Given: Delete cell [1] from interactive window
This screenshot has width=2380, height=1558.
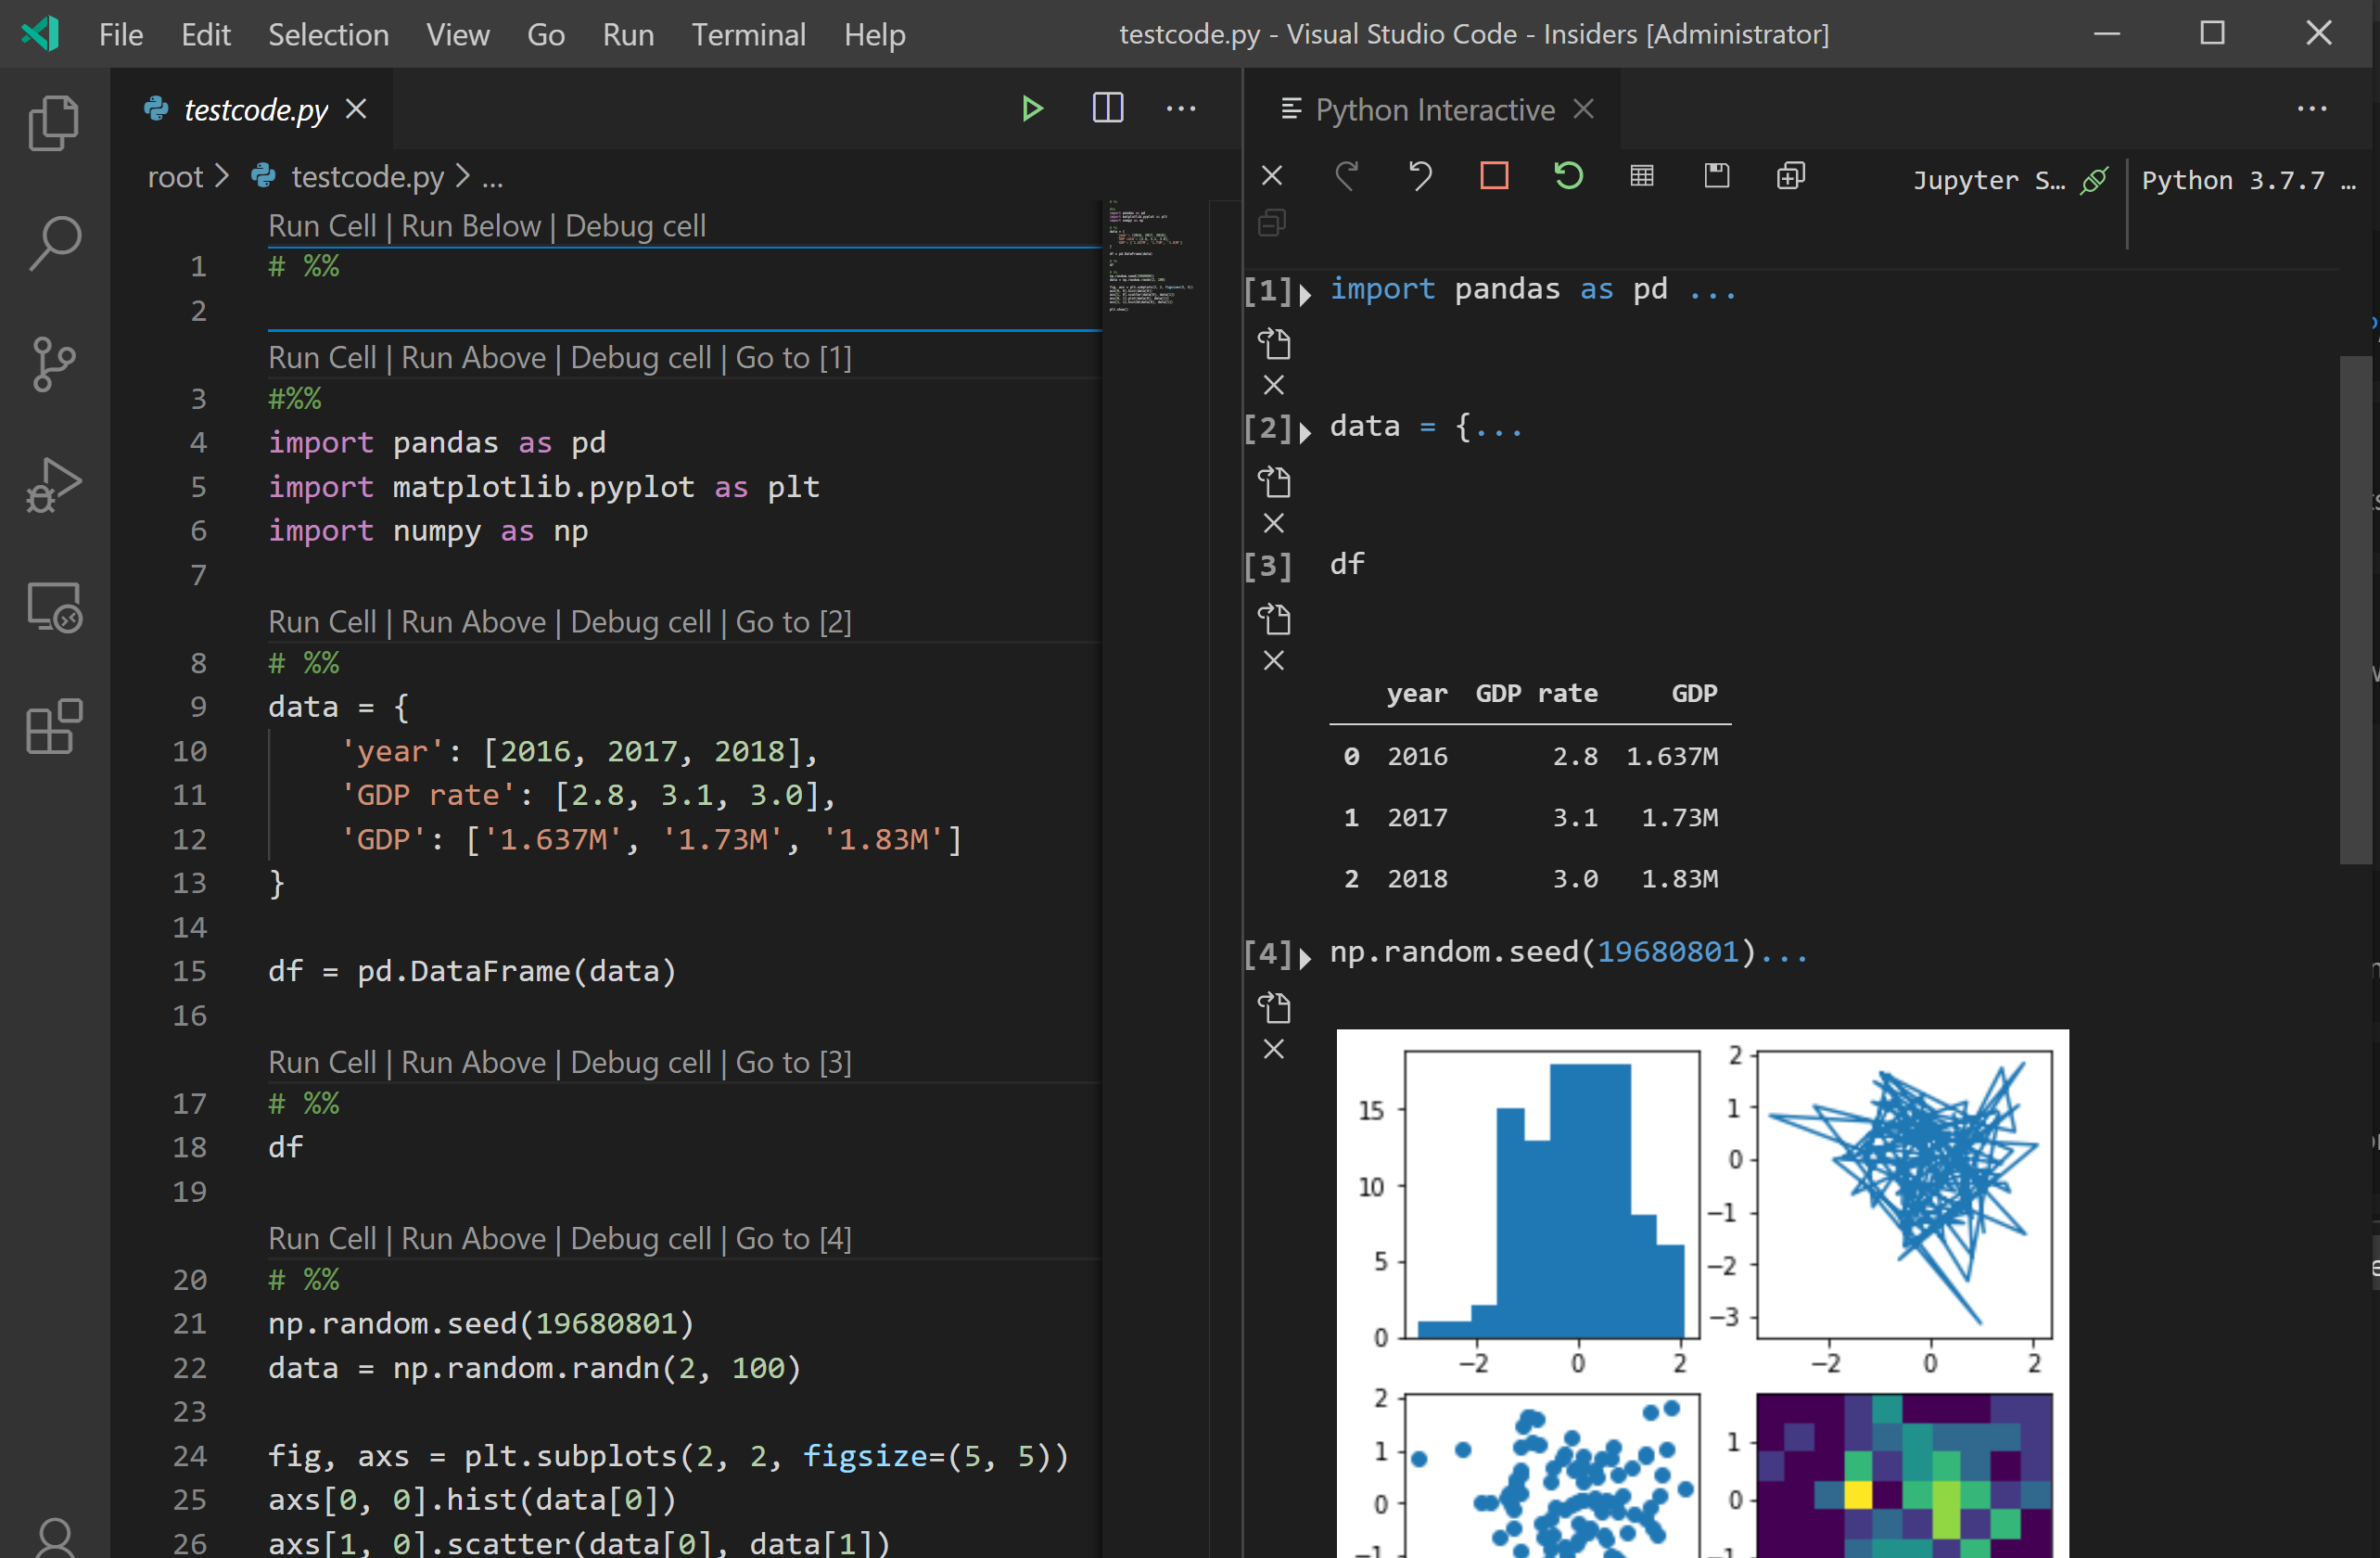Looking at the screenshot, I should 1274,385.
